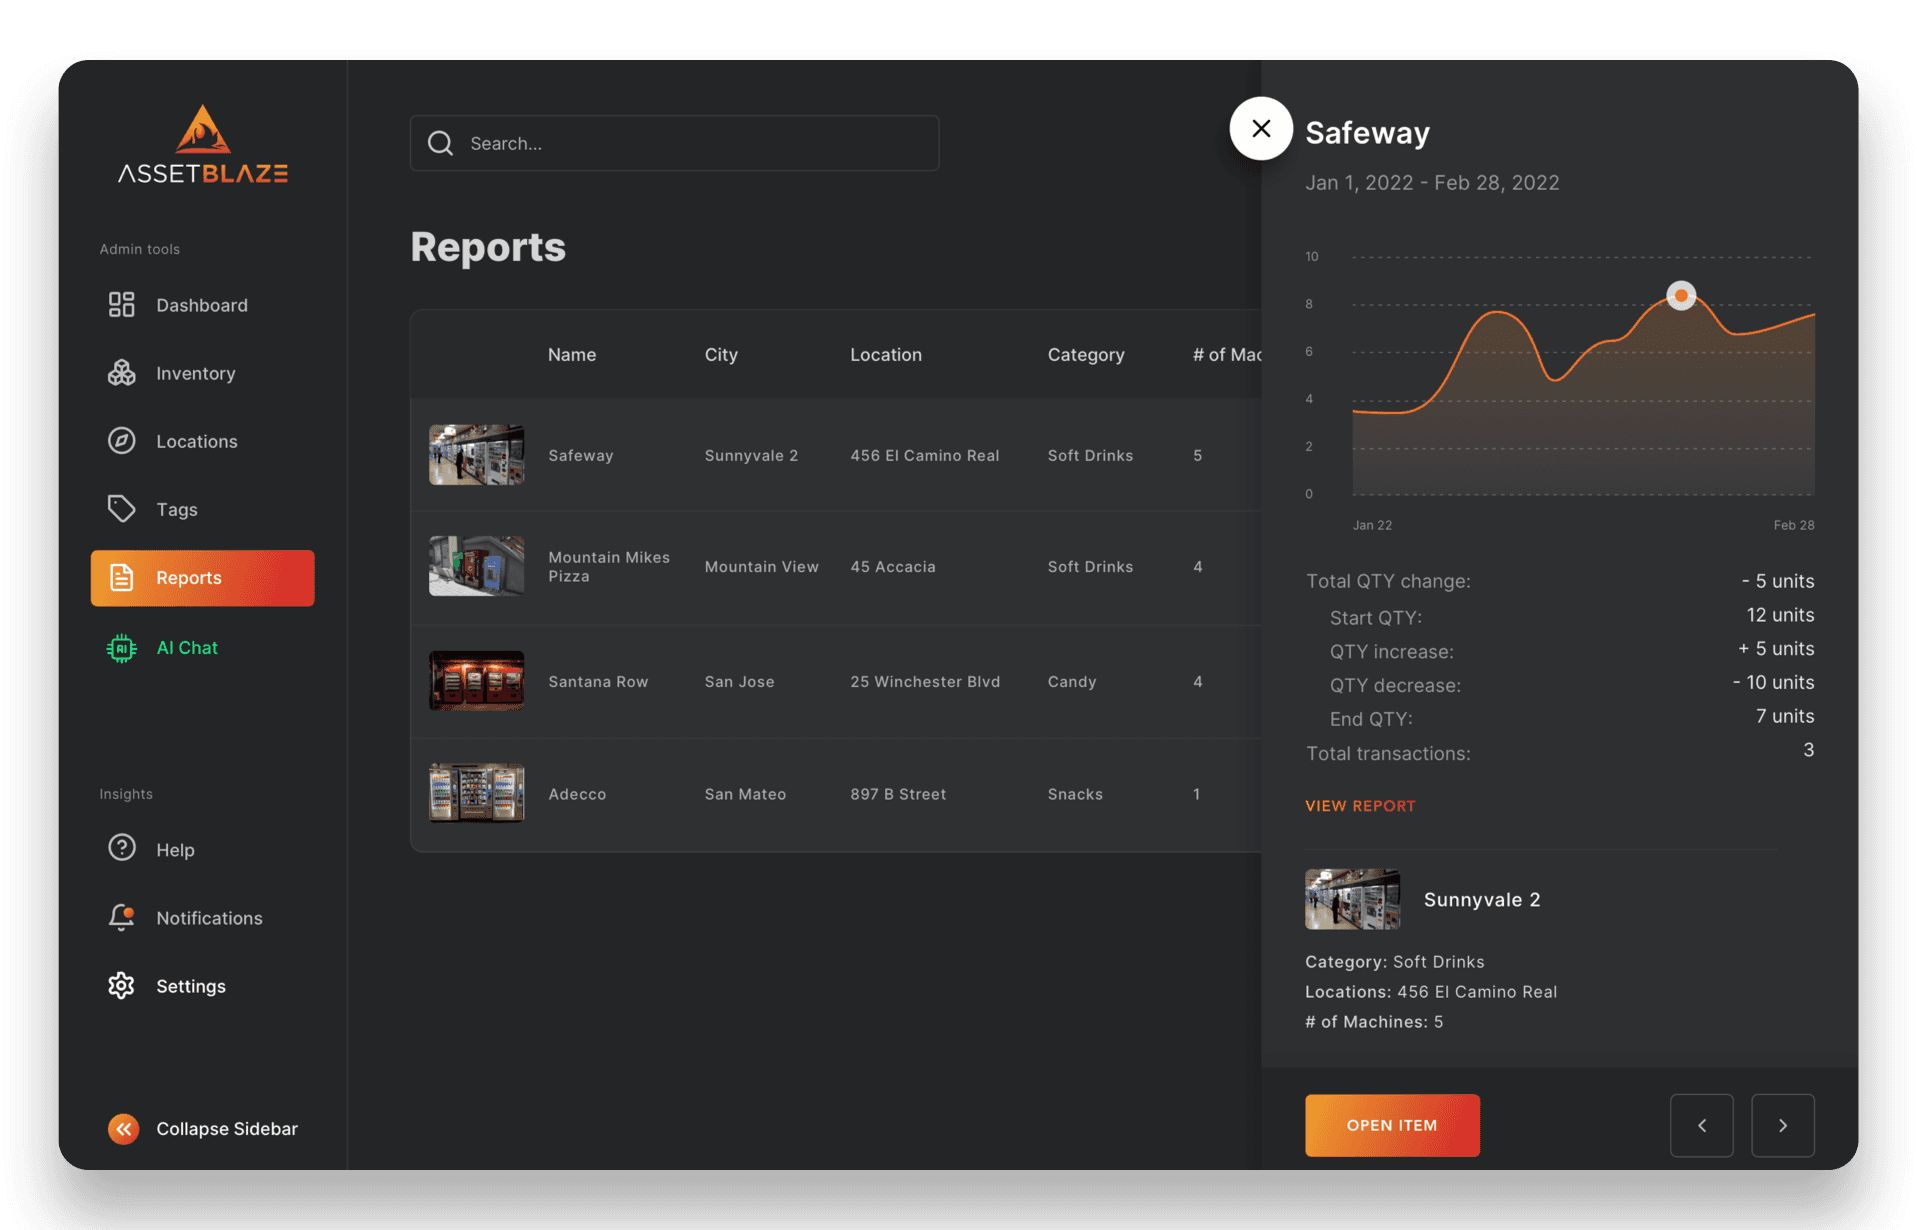Click the Mountain Mikes Pizza name cell
Image resolution: width=1917 pixels, height=1230 pixels.
tap(609, 566)
